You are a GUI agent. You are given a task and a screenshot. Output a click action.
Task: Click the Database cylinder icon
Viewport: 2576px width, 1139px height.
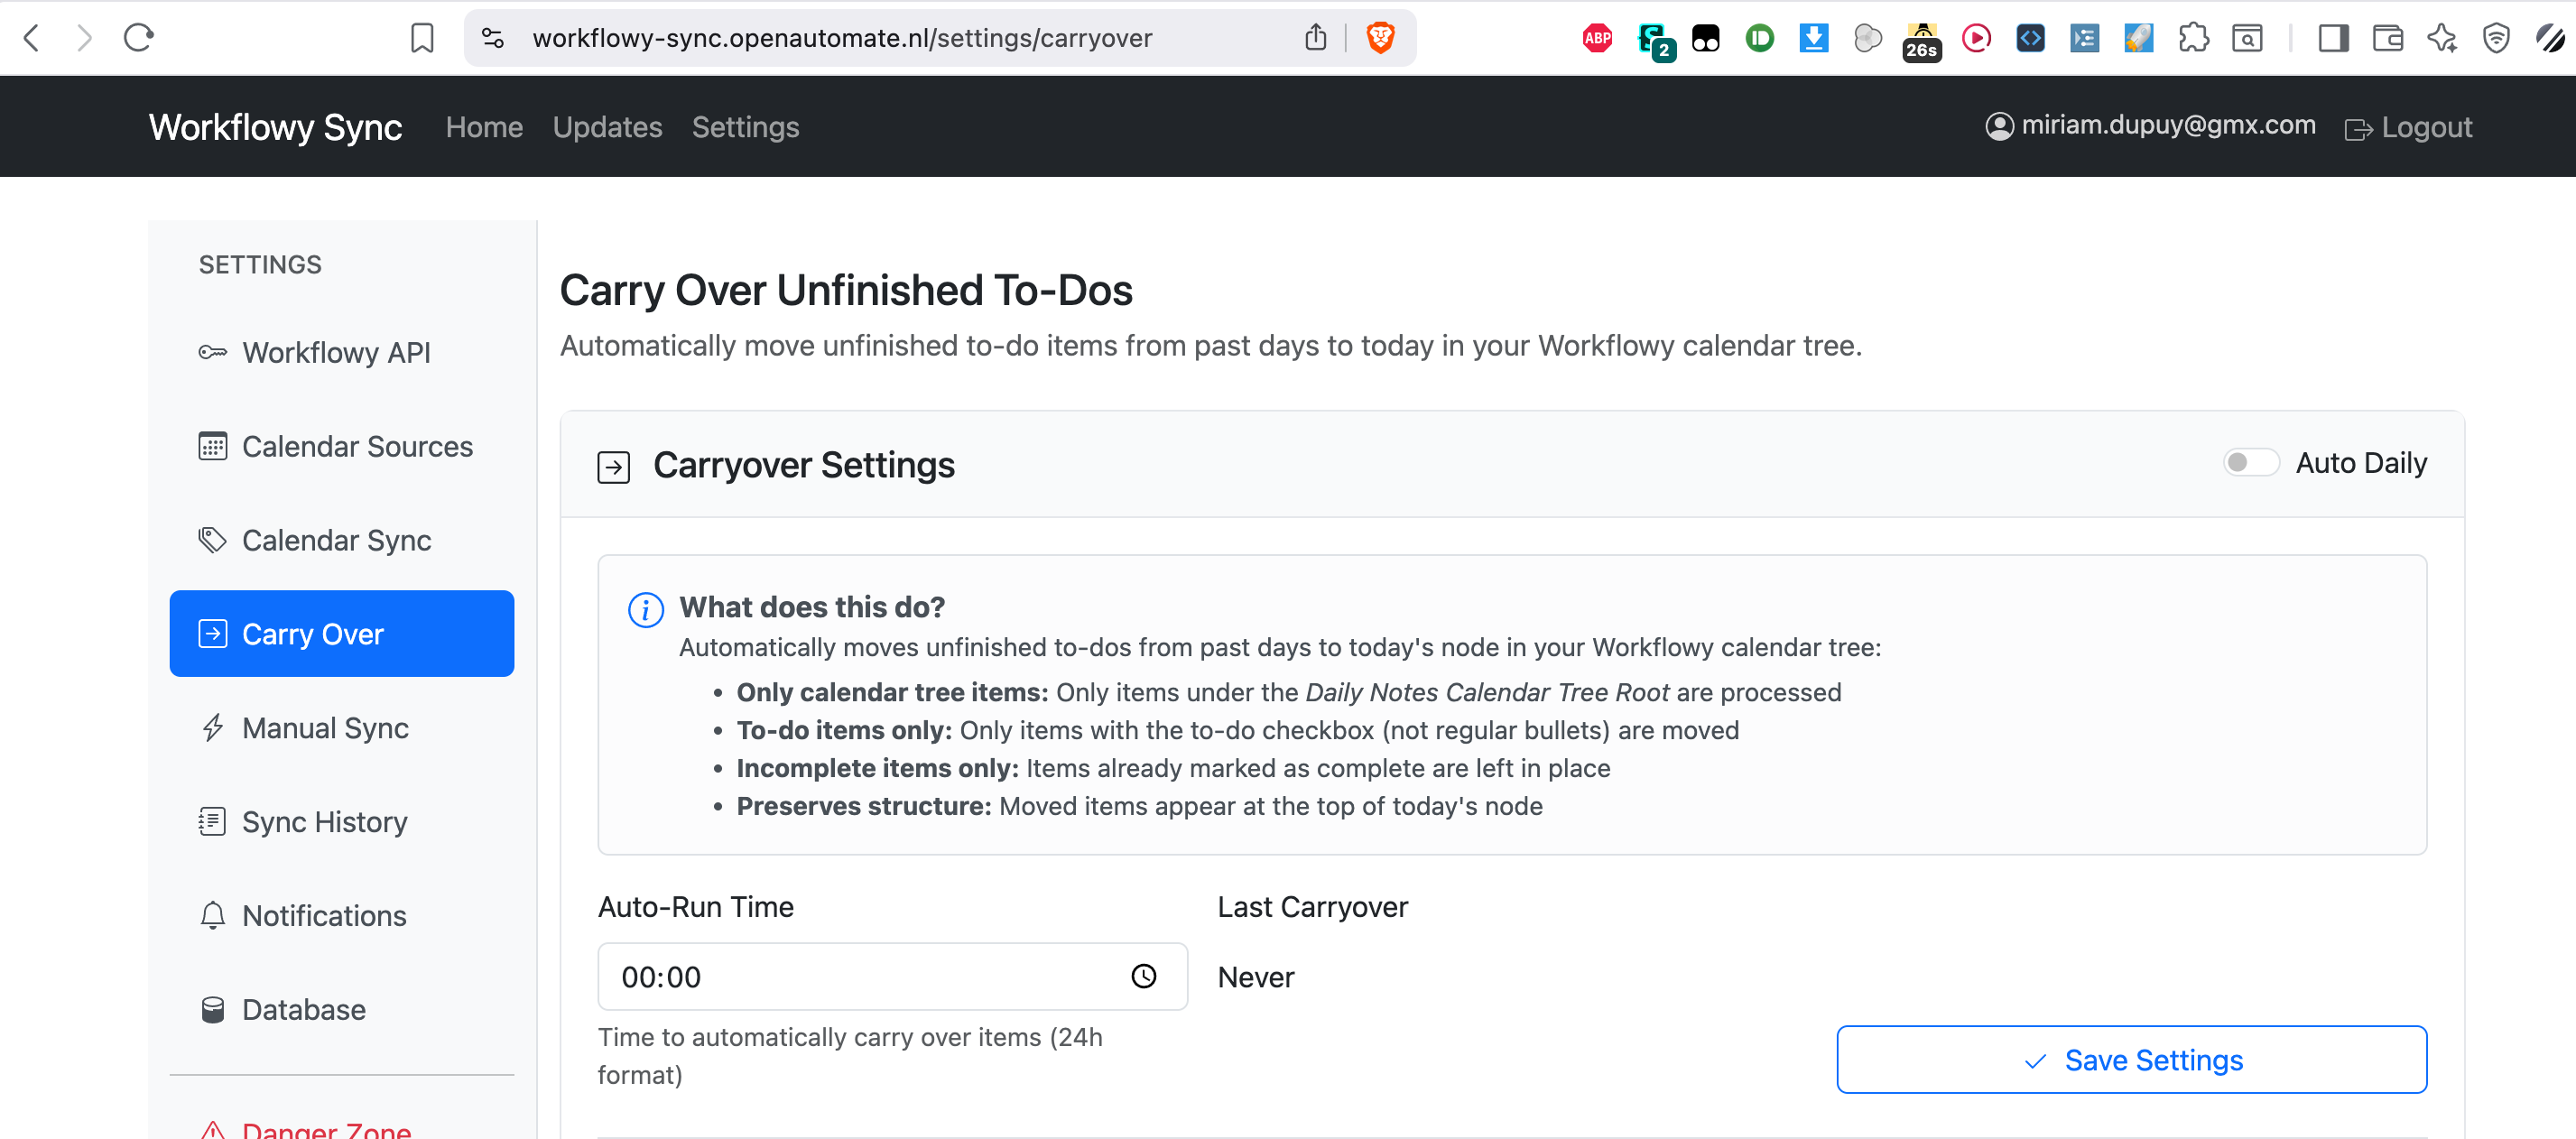click(x=212, y=1010)
